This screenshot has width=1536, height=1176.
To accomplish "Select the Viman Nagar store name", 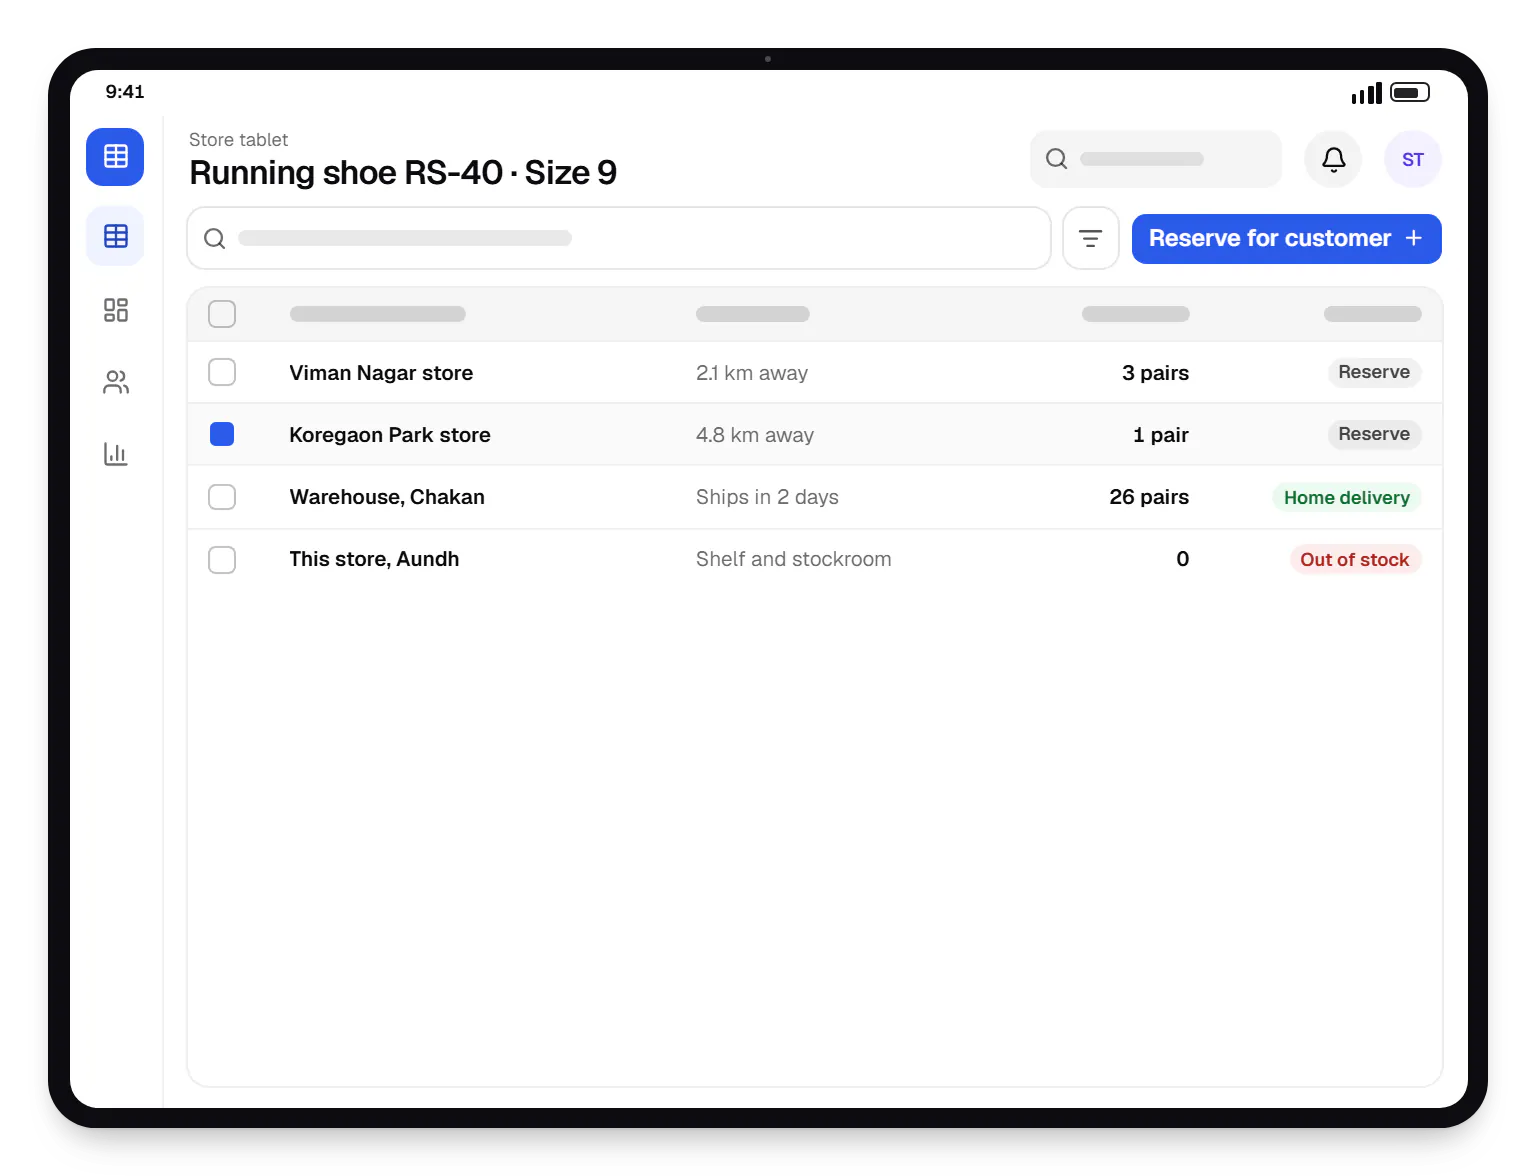I will 381,373.
